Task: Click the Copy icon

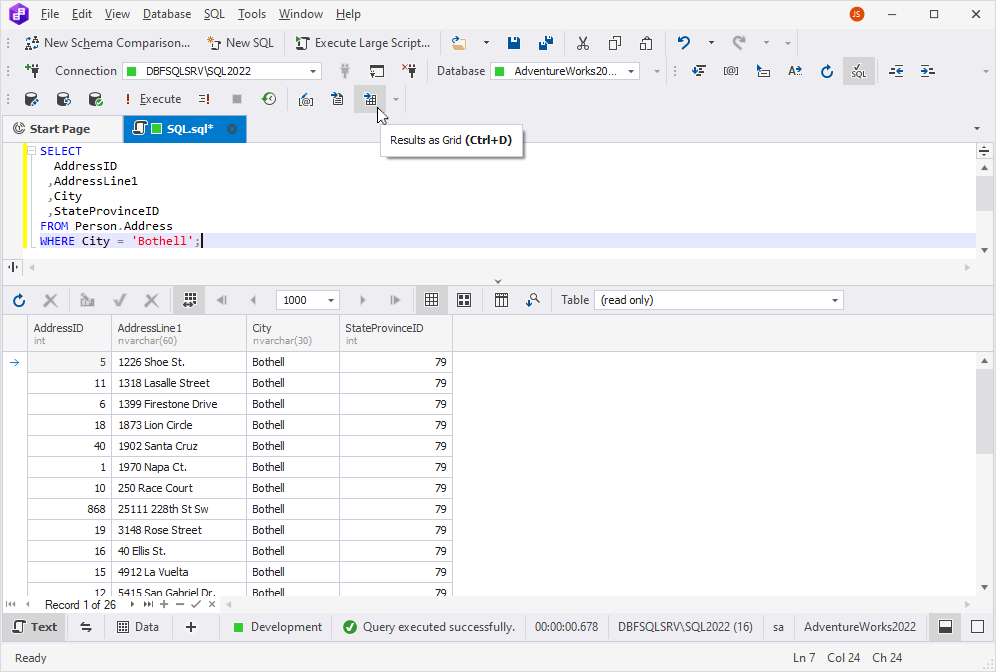Action: tap(614, 43)
